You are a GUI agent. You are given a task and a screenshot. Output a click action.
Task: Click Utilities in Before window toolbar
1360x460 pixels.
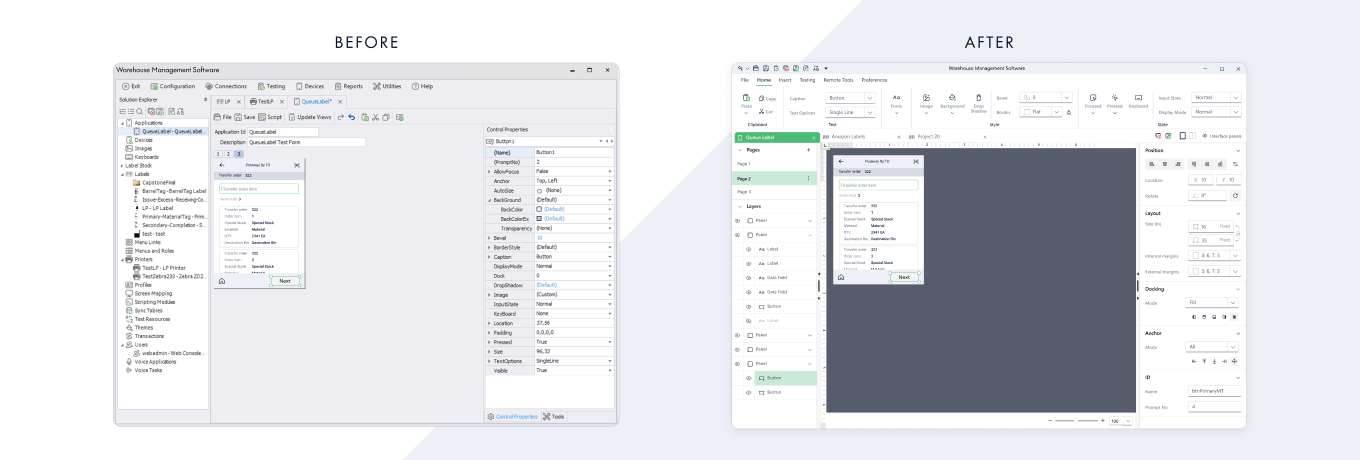[387, 86]
